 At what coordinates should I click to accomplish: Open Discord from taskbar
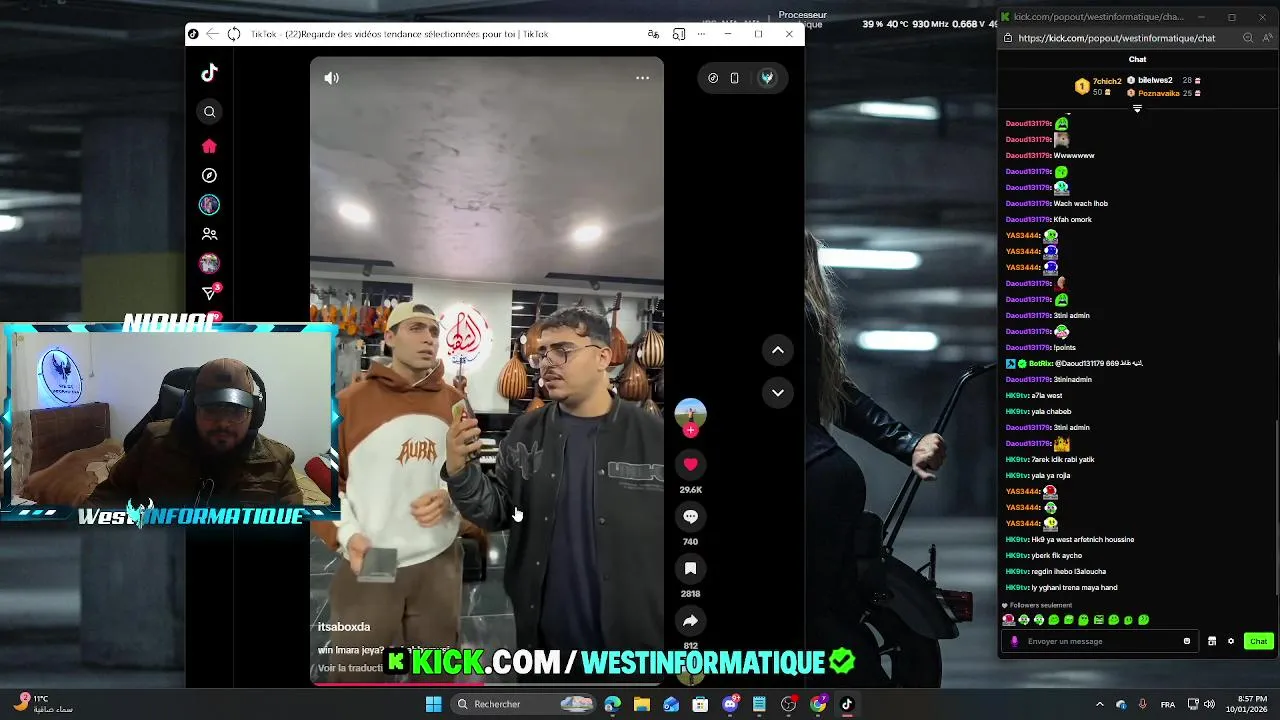730,704
